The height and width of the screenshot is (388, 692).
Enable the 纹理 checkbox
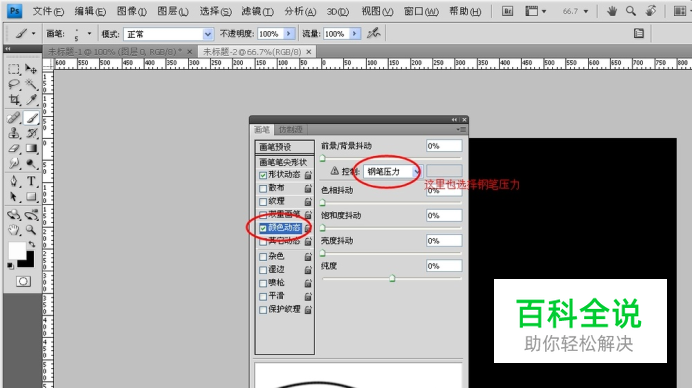click(x=263, y=202)
